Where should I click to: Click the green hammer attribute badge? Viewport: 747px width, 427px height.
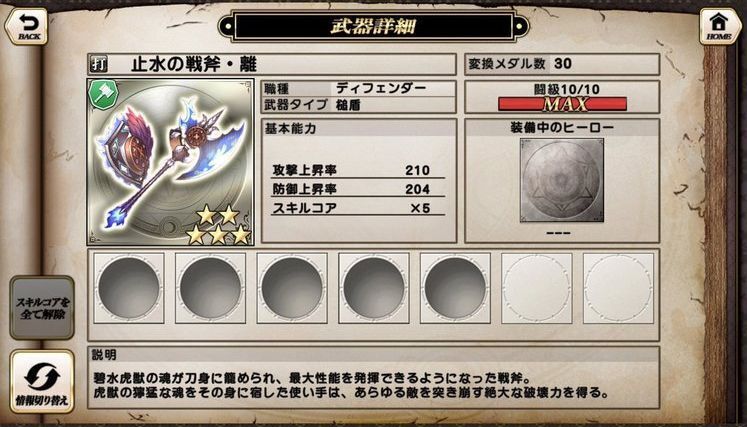coord(104,95)
